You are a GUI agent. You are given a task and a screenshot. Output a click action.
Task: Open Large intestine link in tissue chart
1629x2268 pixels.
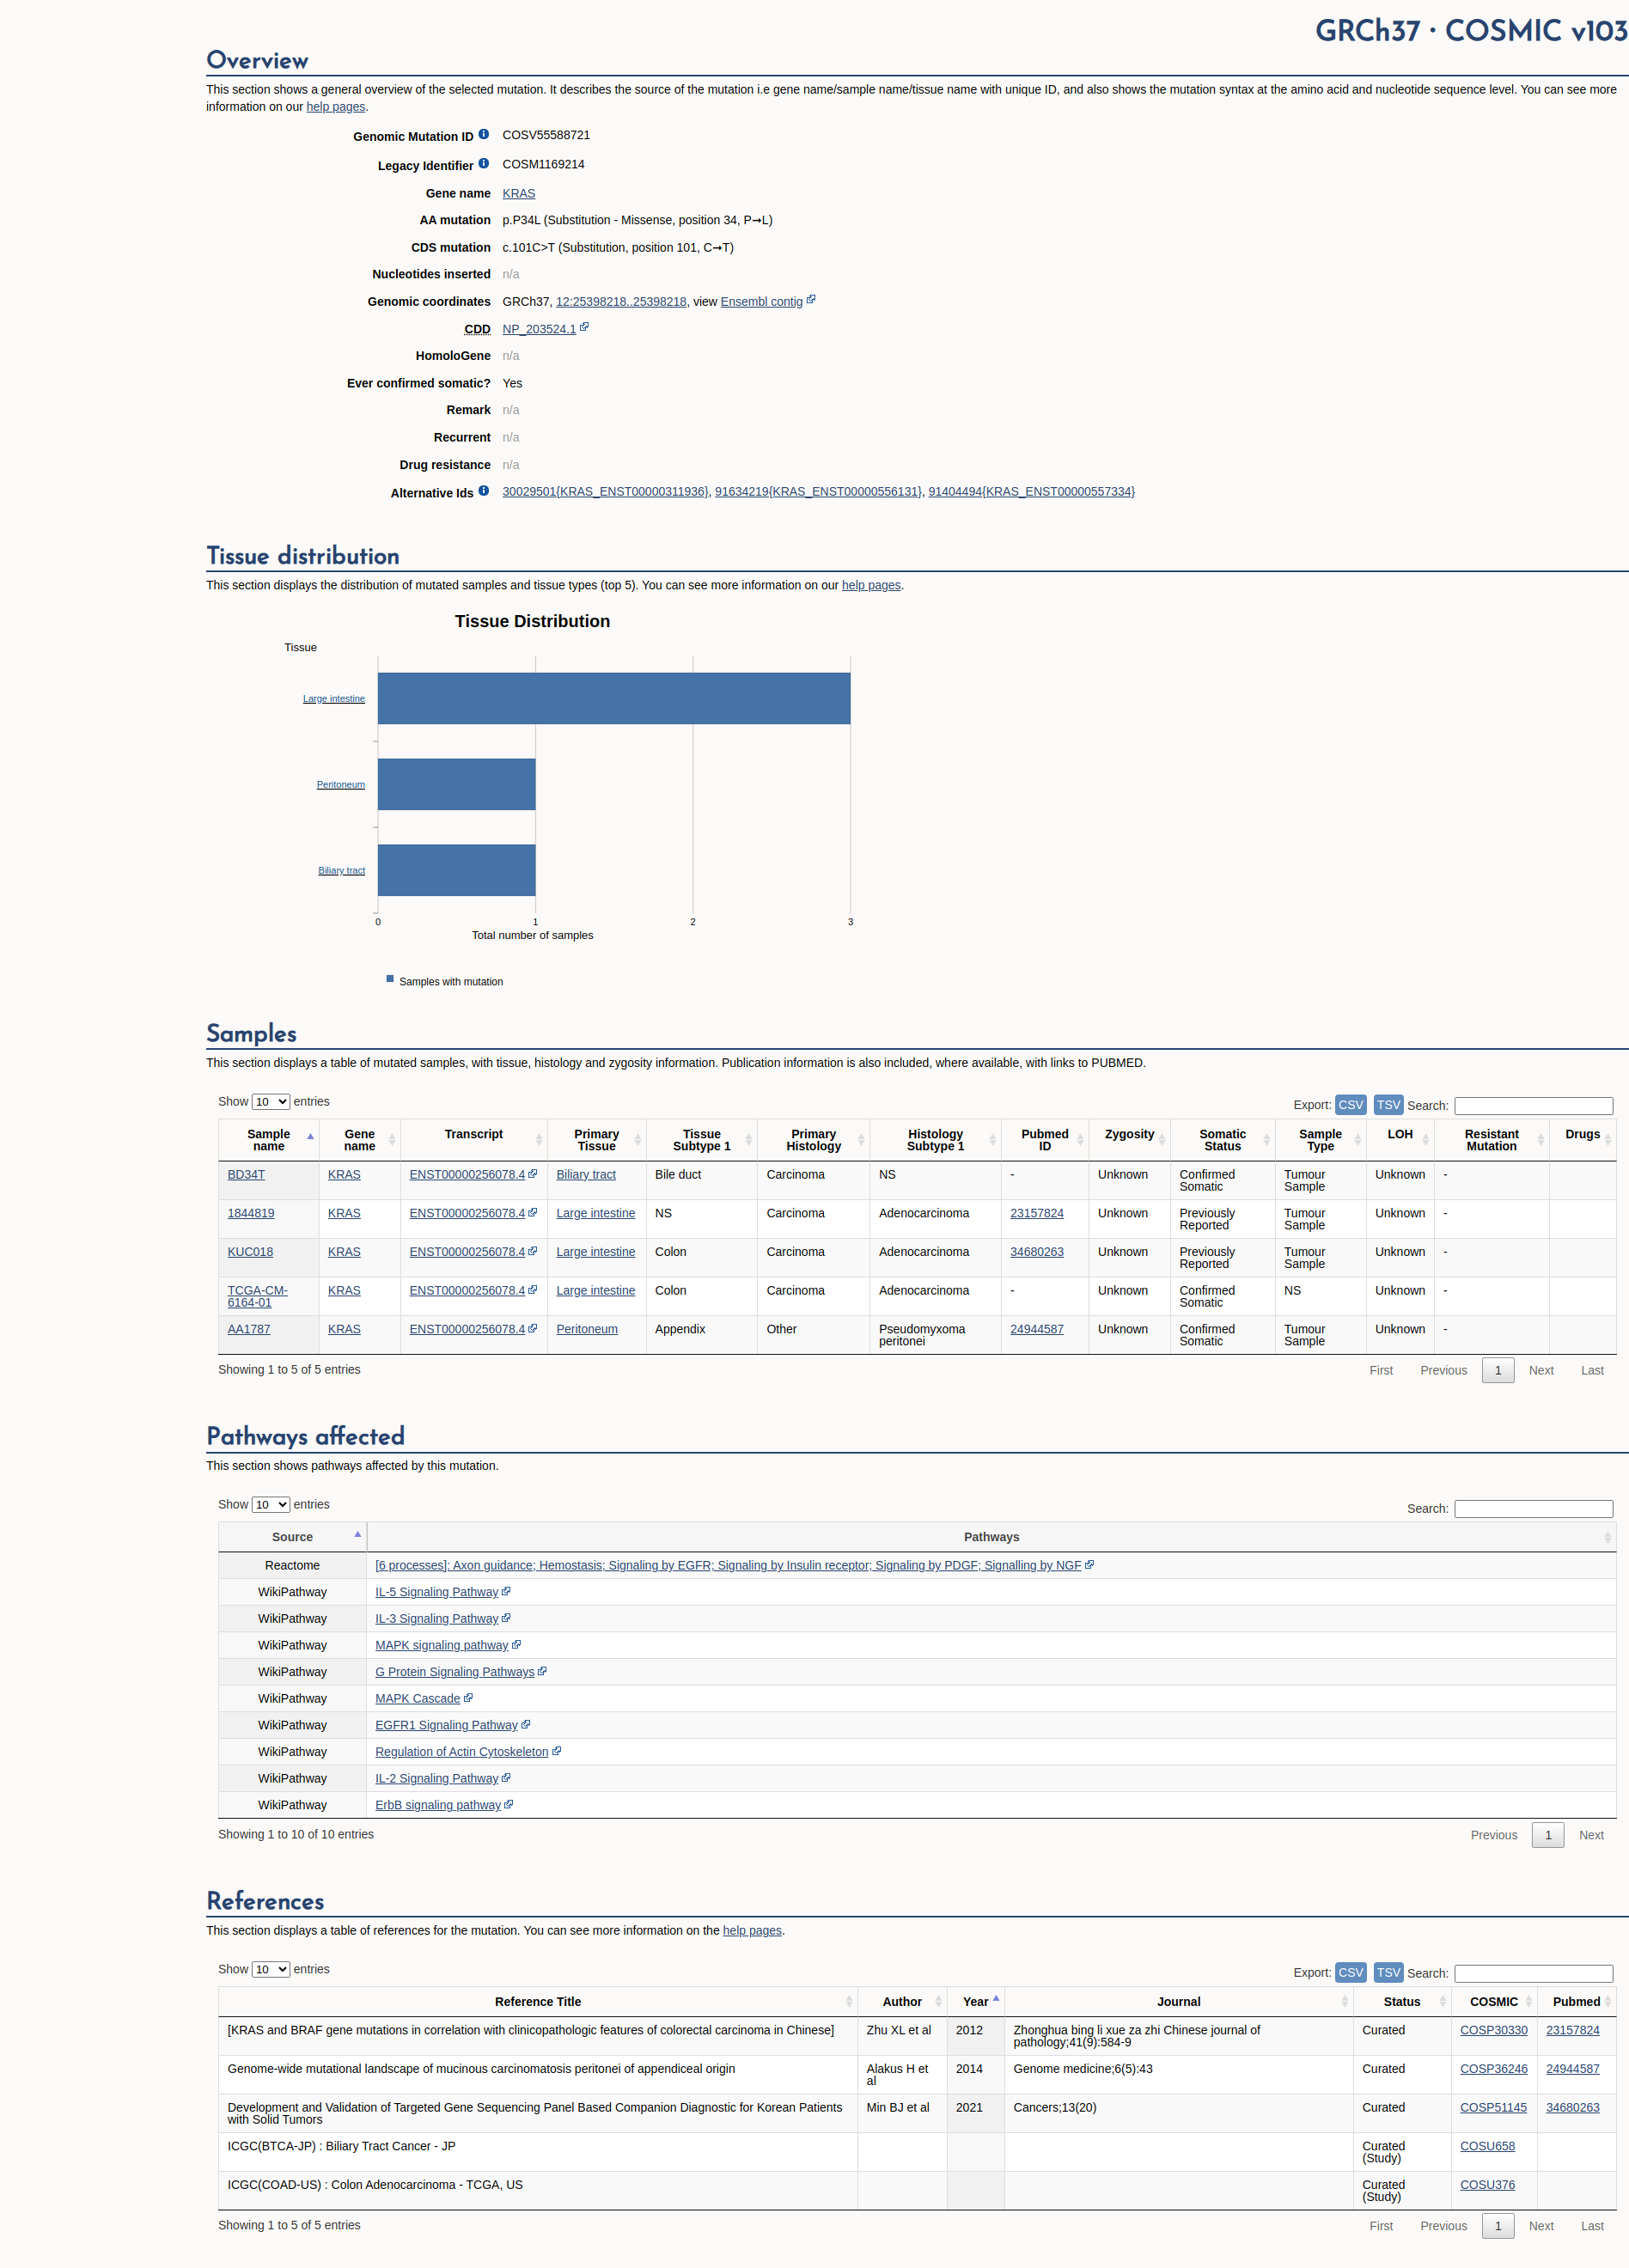(334, 698)
